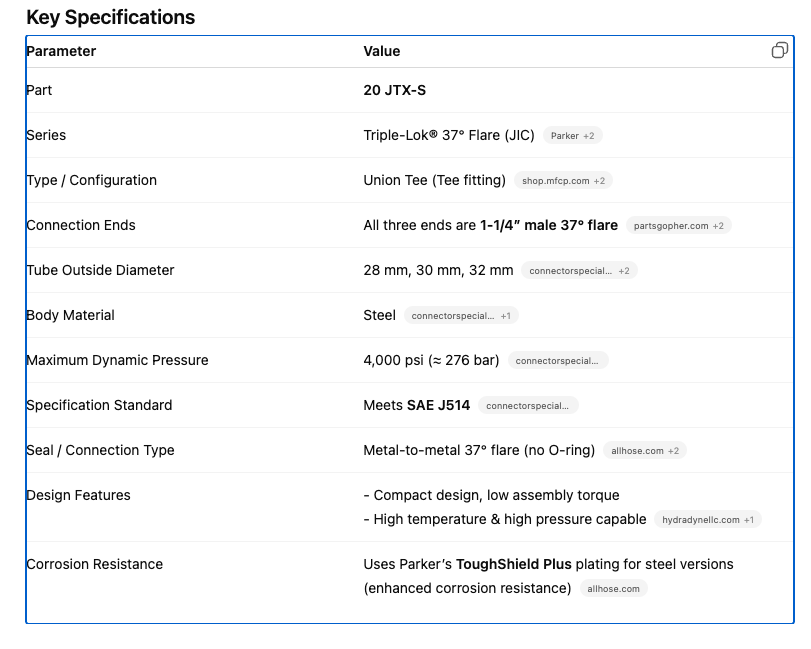811x649 pixels.
Task: Click the source chip next to Steel
Action: 461,316
